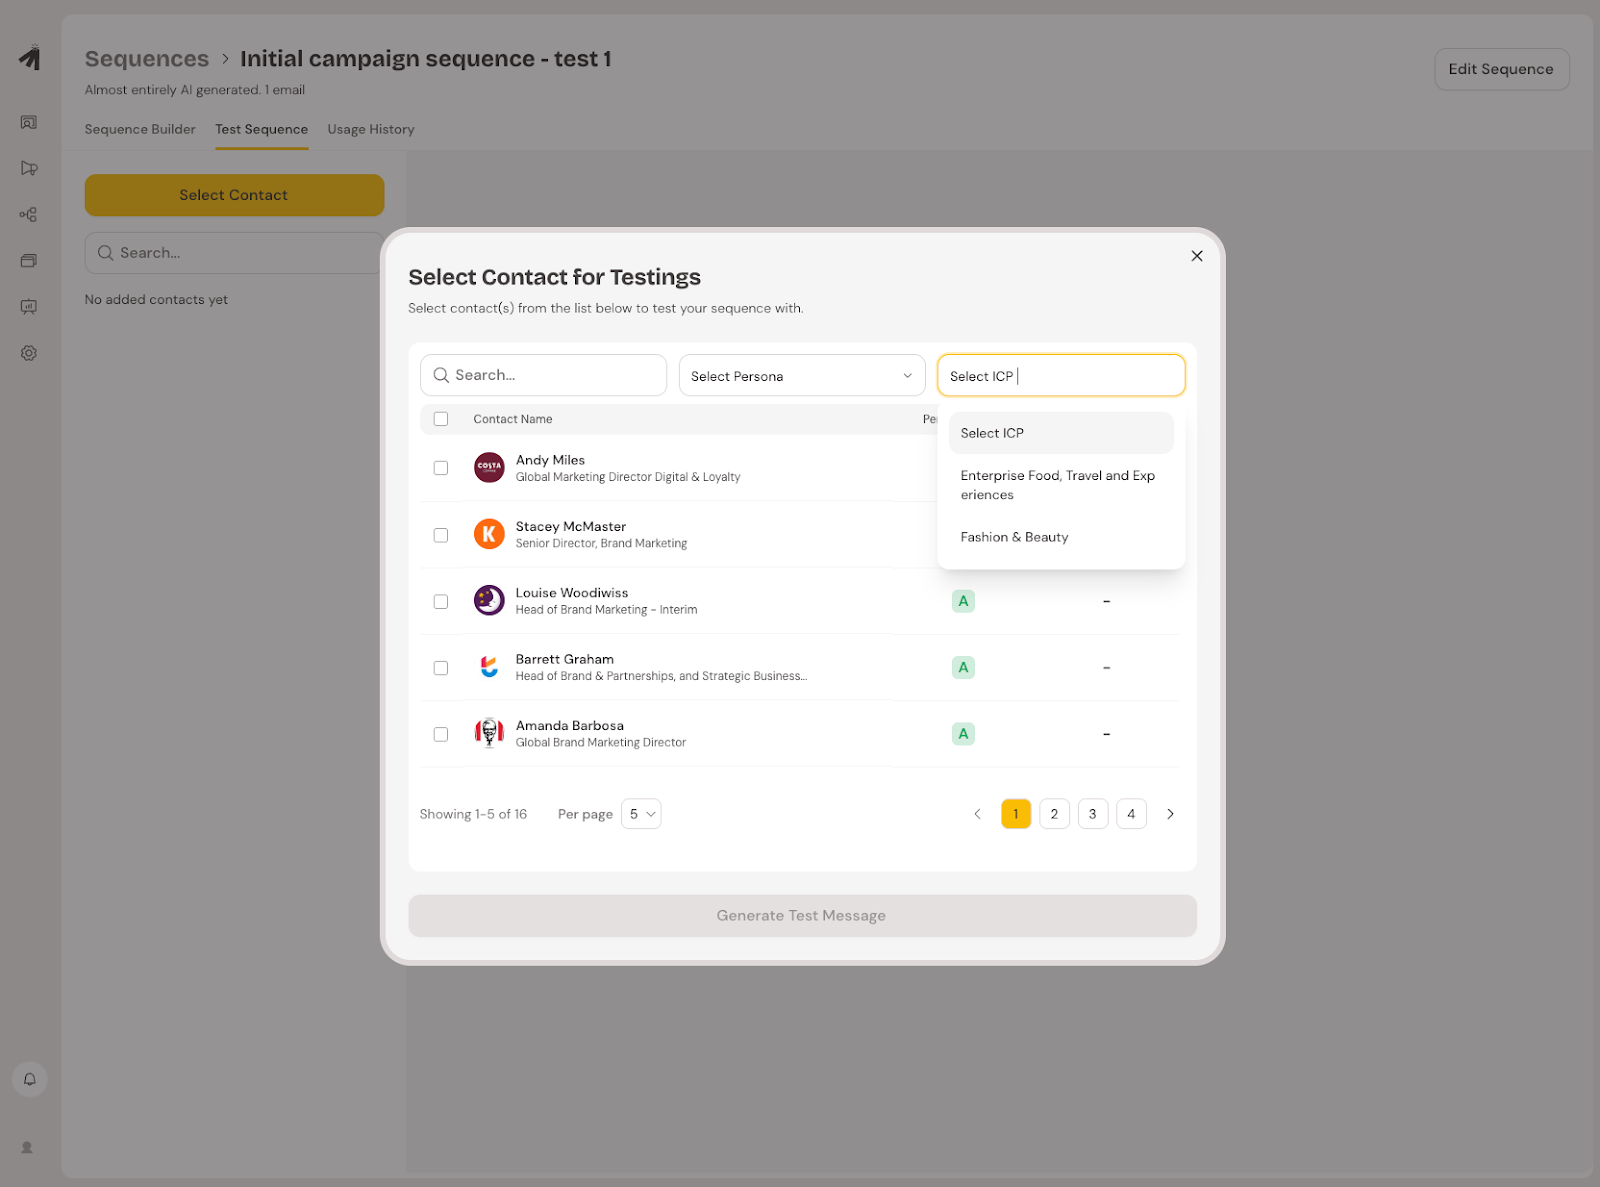Screen dimensions: 1600x1187
Task: Click the next page arrow in pagination
Action: click(x=1170, y=814)
